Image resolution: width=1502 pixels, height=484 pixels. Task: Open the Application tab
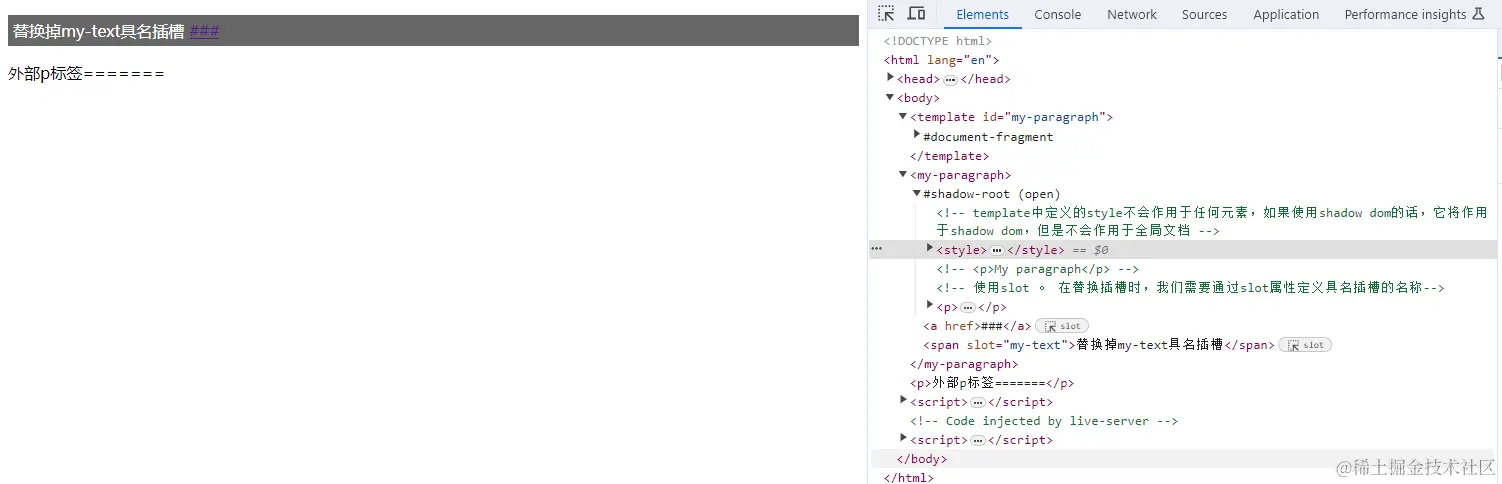point(1286,14)
